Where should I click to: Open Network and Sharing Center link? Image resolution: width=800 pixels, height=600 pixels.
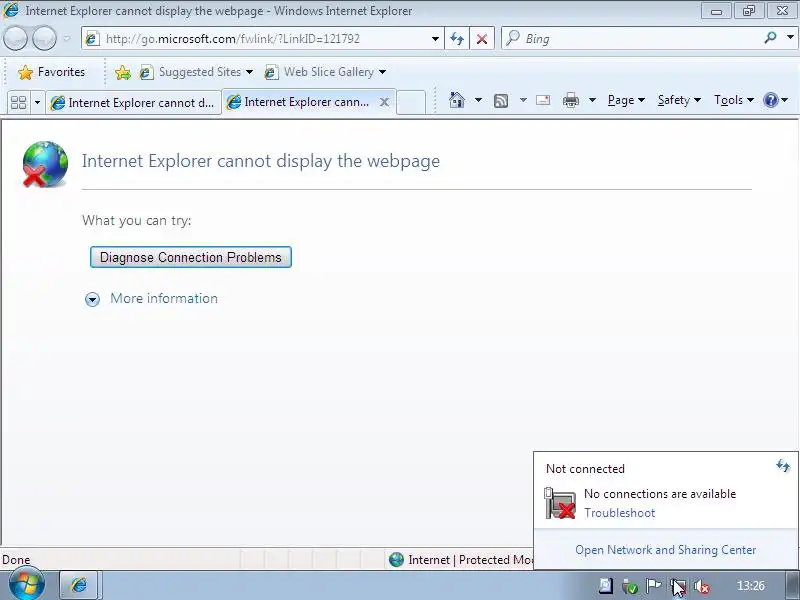665,550
